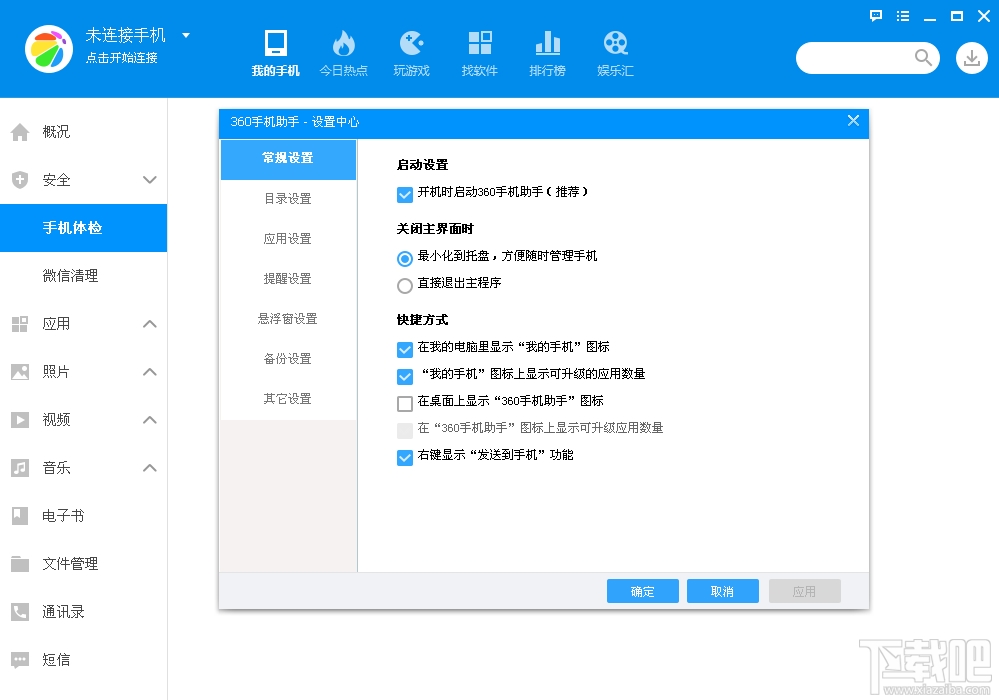Image resolution: width=999 pixels, height=700 pixels.
Task: Switch to 备份设置 tab
Action: click(288, 359)
